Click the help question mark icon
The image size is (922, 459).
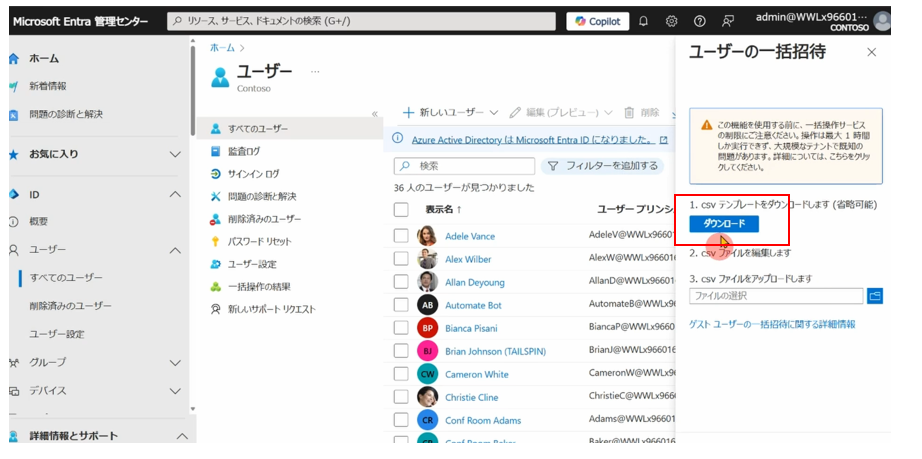699,21
